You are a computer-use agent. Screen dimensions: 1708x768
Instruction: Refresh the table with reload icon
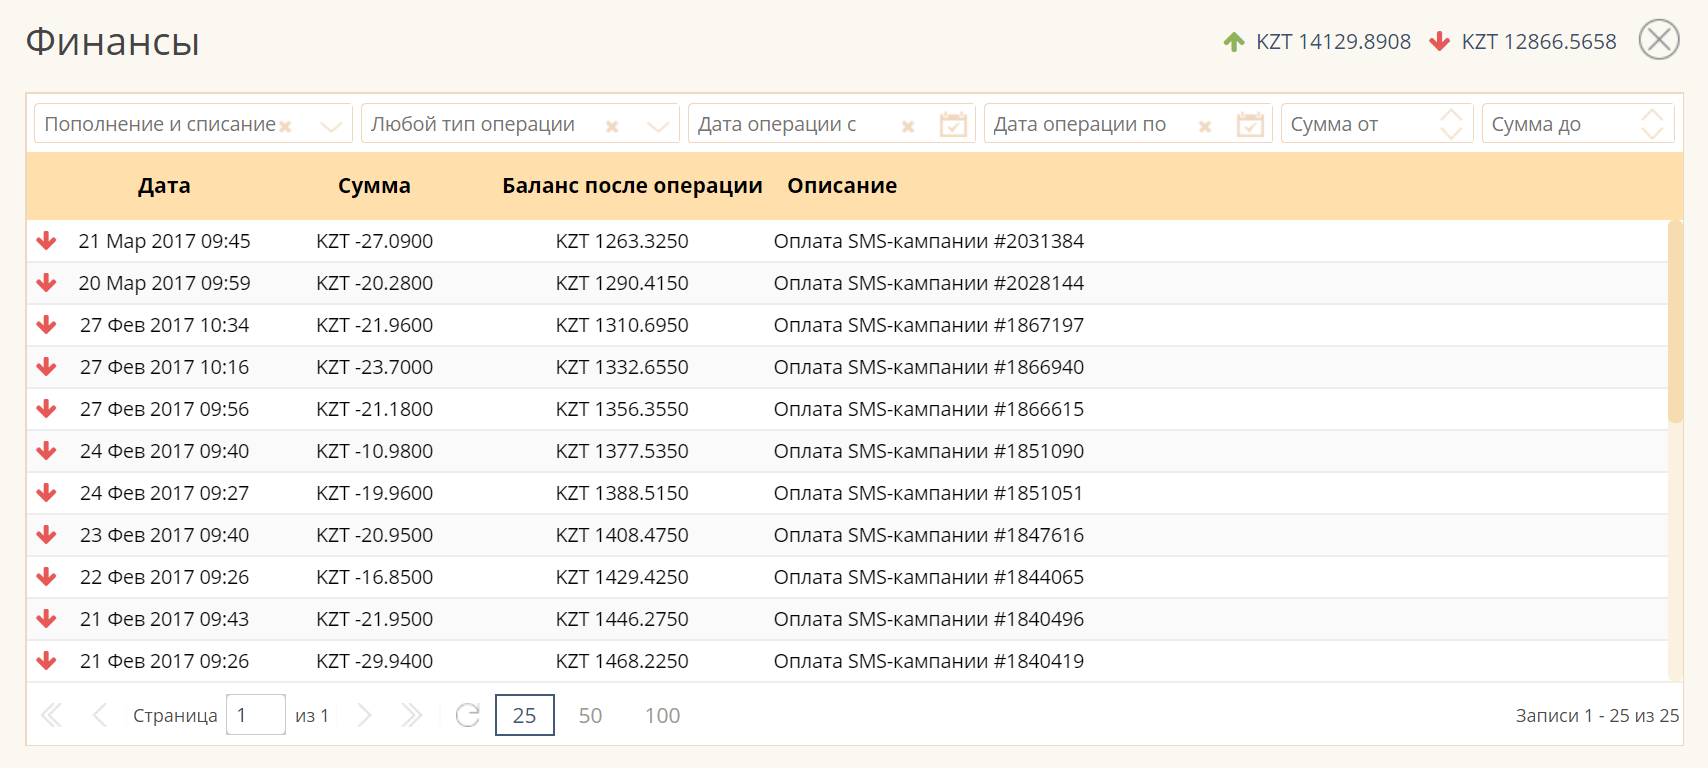pyautogui.click(x=467, y=715)
